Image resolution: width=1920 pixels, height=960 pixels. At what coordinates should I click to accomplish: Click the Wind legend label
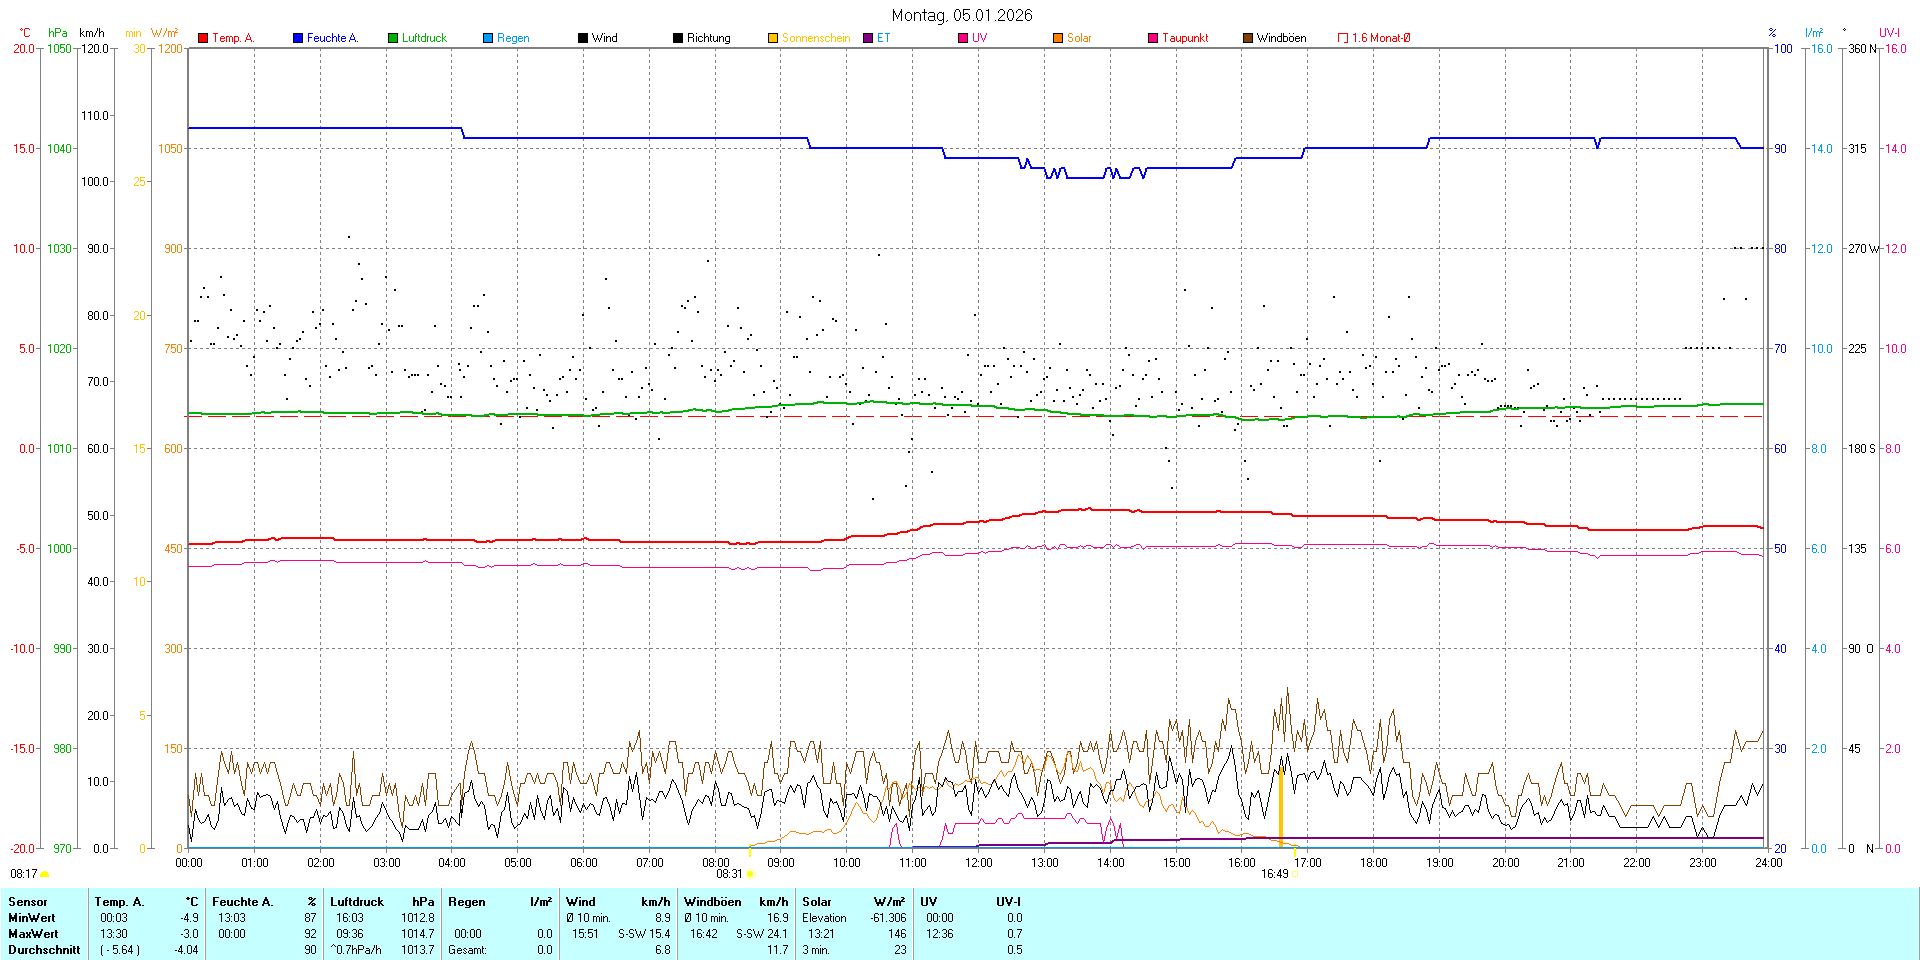coord(604,38)
